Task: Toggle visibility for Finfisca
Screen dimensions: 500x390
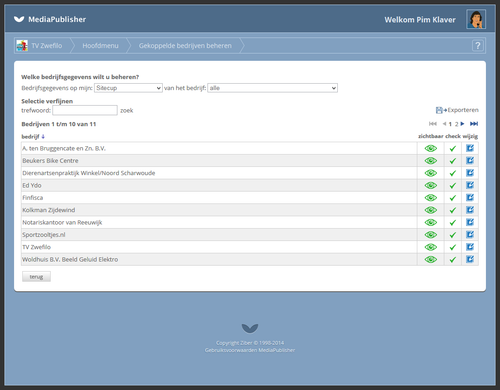Action: point(431,198)
